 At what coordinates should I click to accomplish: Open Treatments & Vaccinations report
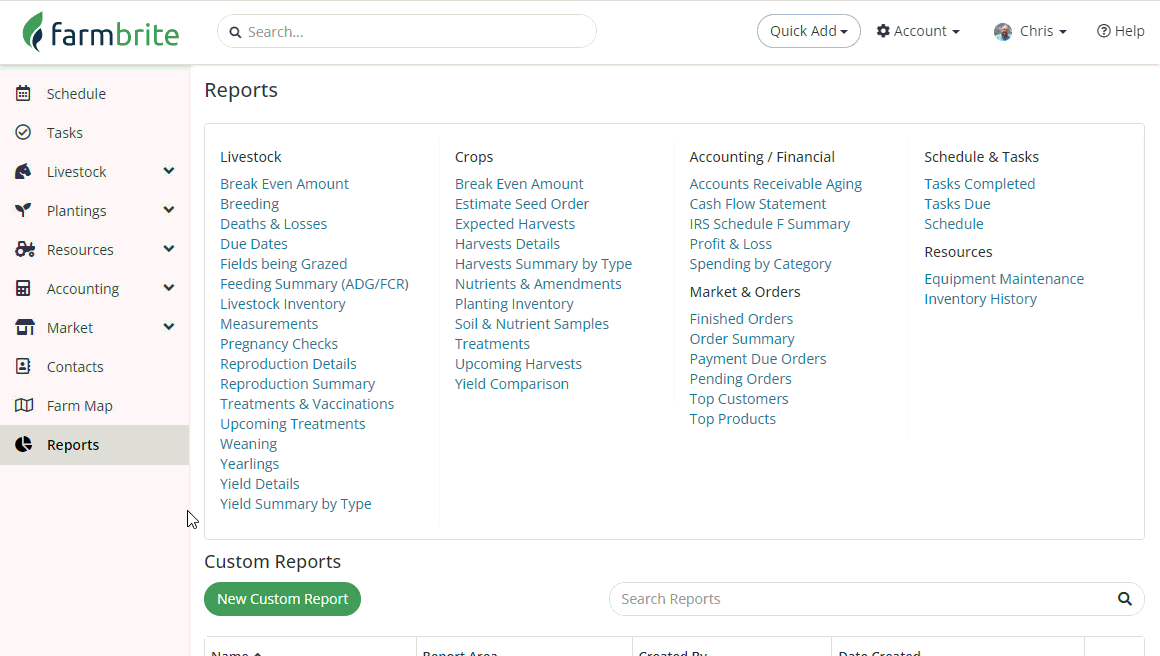pos(307,404)
